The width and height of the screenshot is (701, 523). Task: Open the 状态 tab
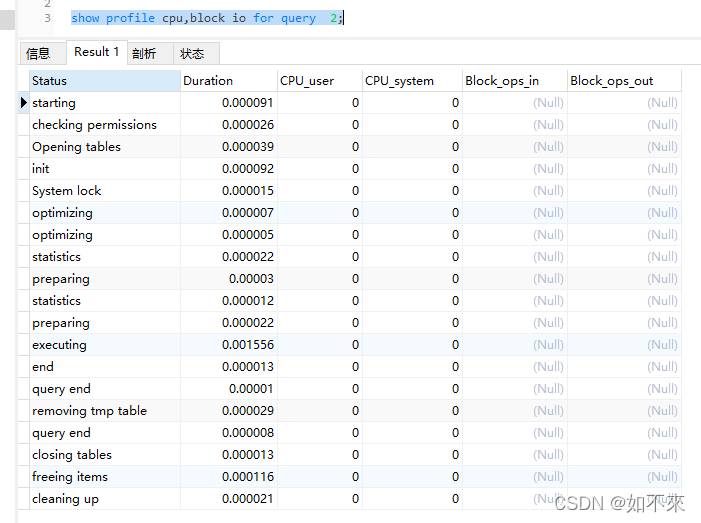(x=196, y=53)
